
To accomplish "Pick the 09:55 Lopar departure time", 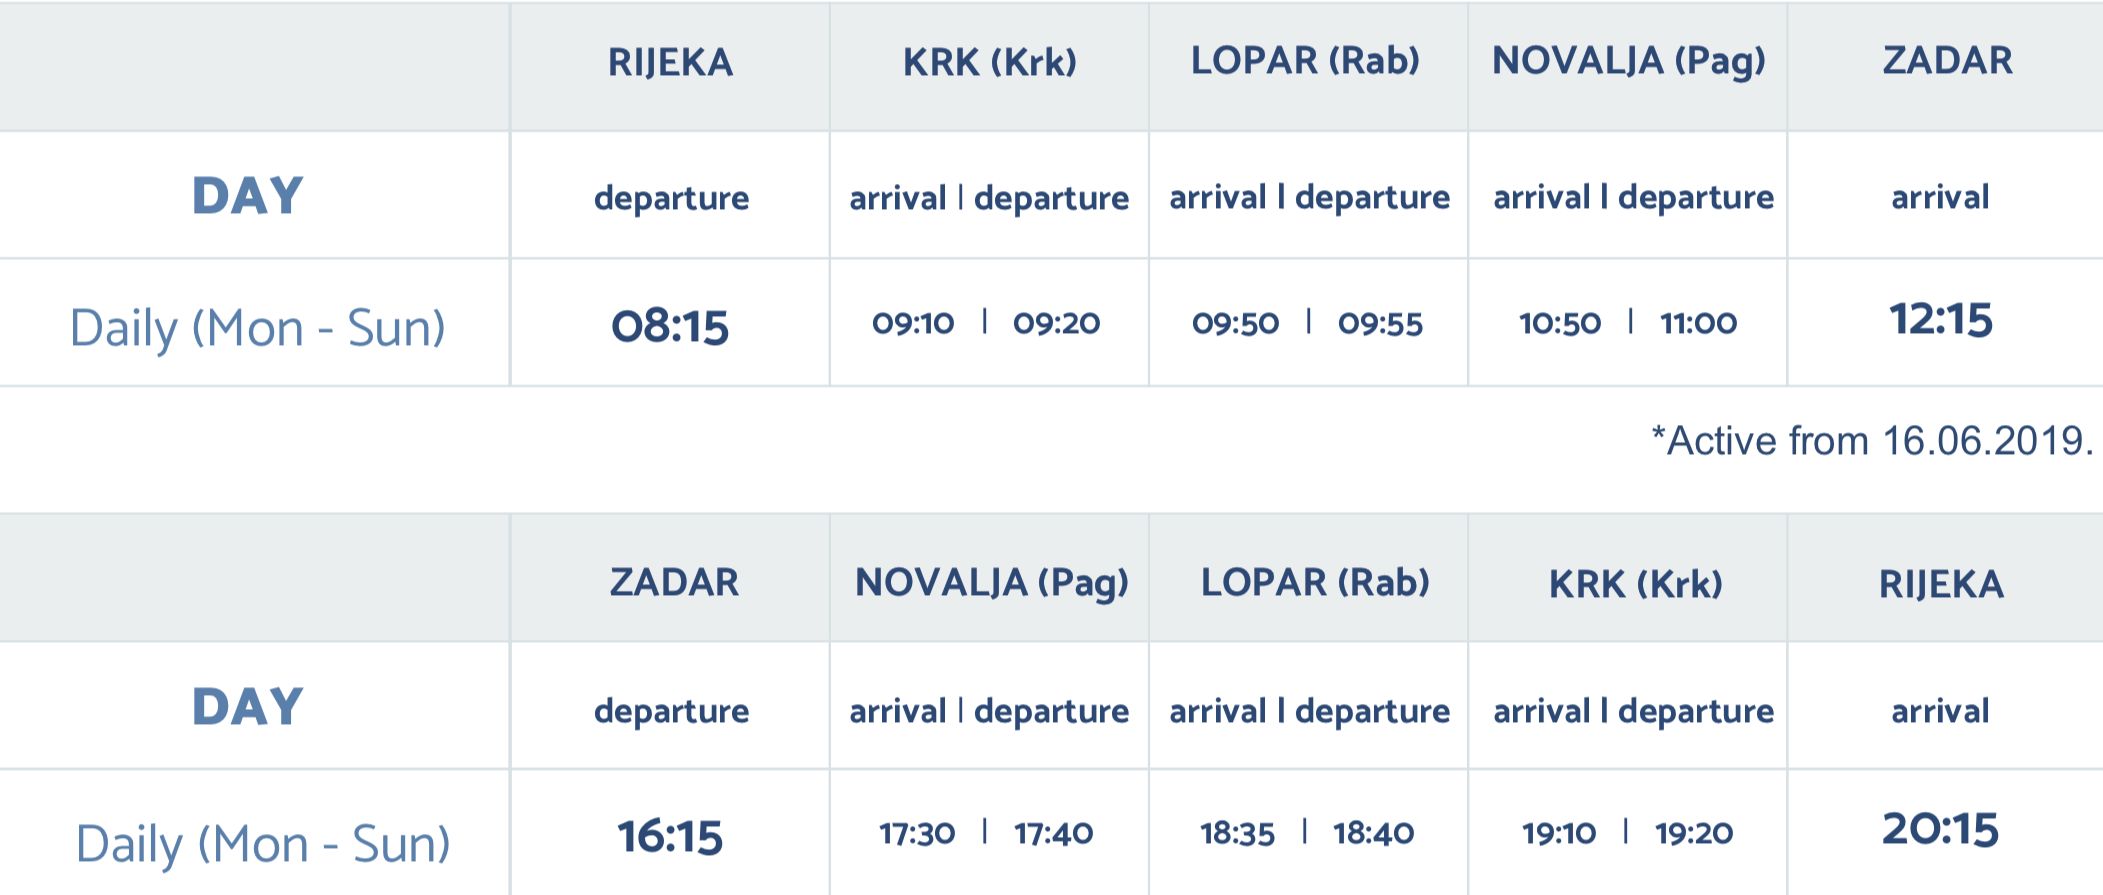I will (1380, 323).
